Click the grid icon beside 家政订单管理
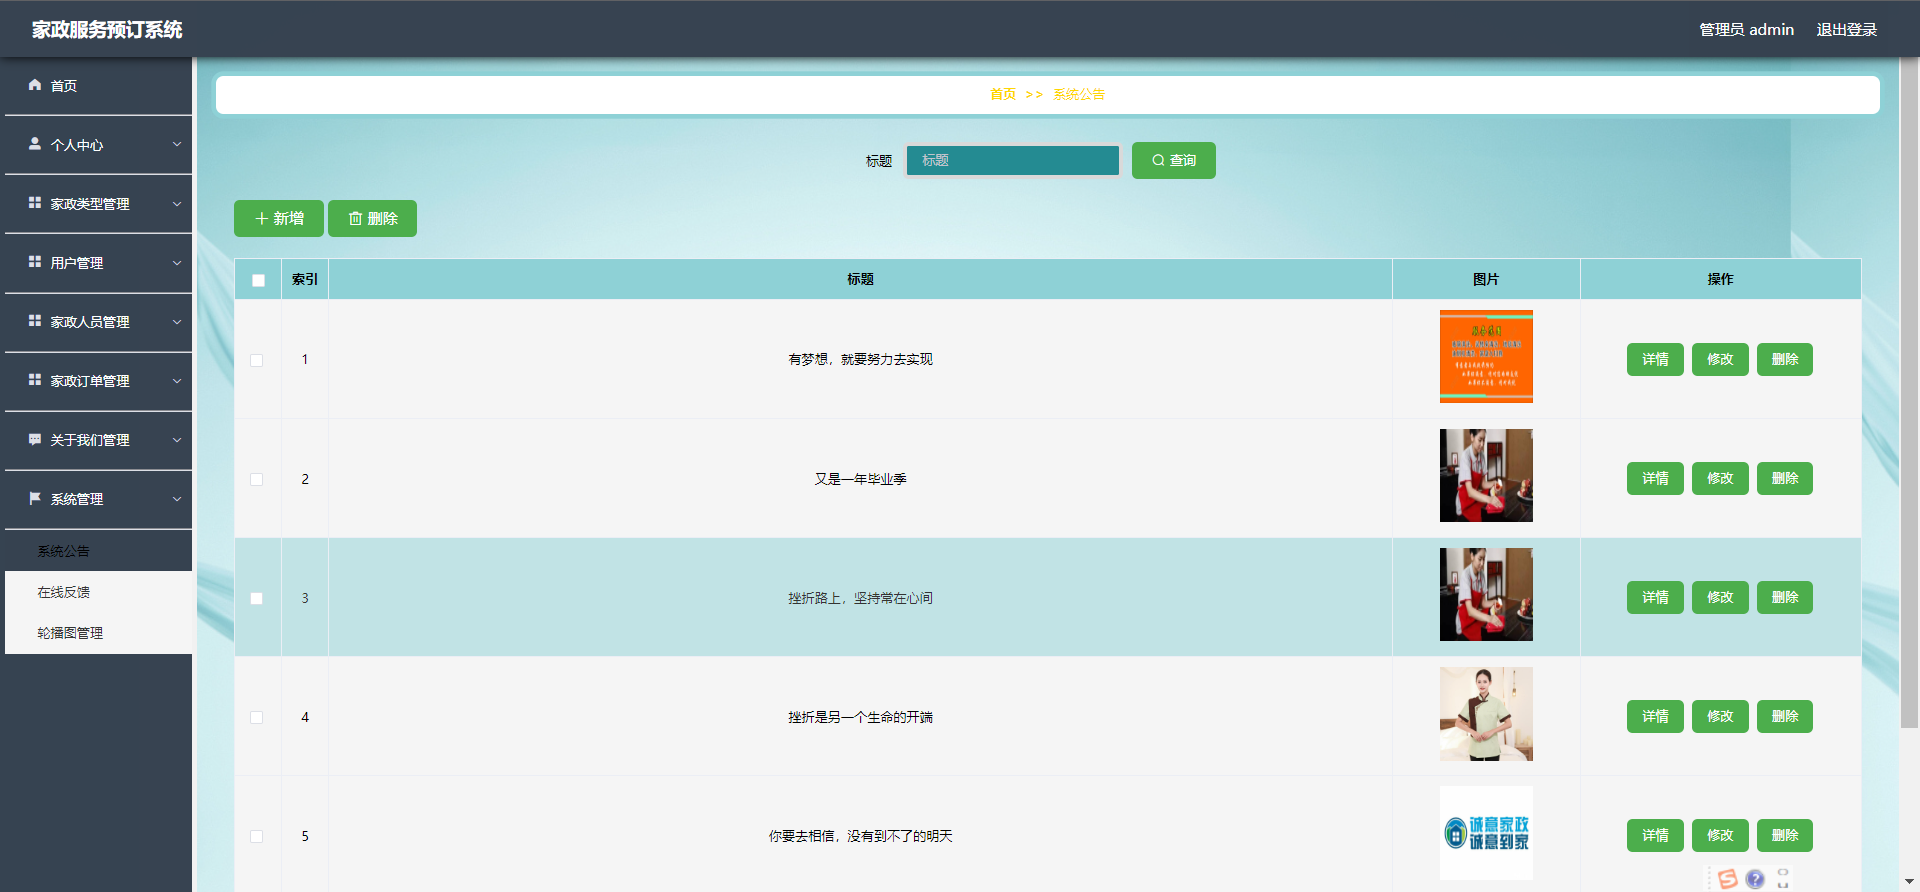This screenshot has height=892, width=1920. pos(35,380)
